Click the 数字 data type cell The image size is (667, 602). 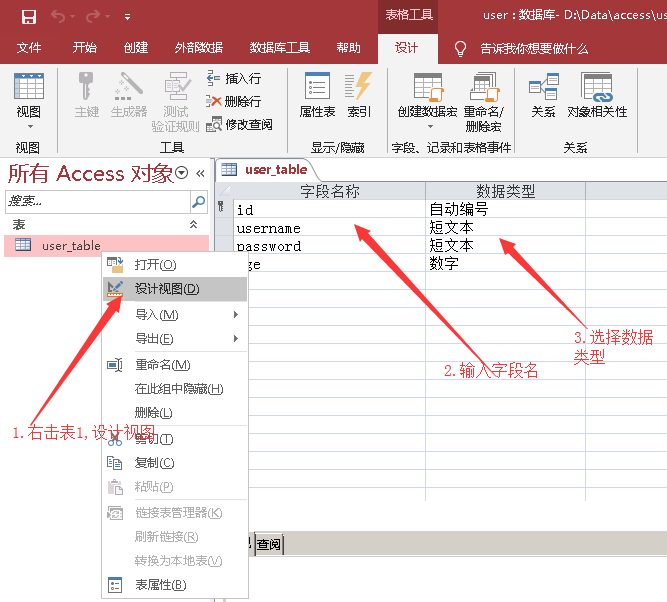click(505, 263)
